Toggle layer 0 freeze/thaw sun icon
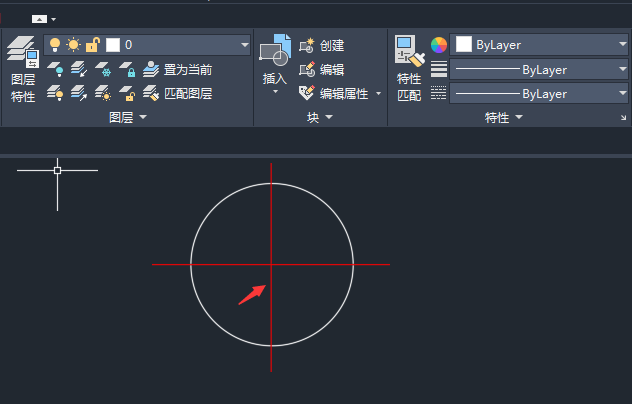This screenshot has height=404, width=632. coord(73,45)
